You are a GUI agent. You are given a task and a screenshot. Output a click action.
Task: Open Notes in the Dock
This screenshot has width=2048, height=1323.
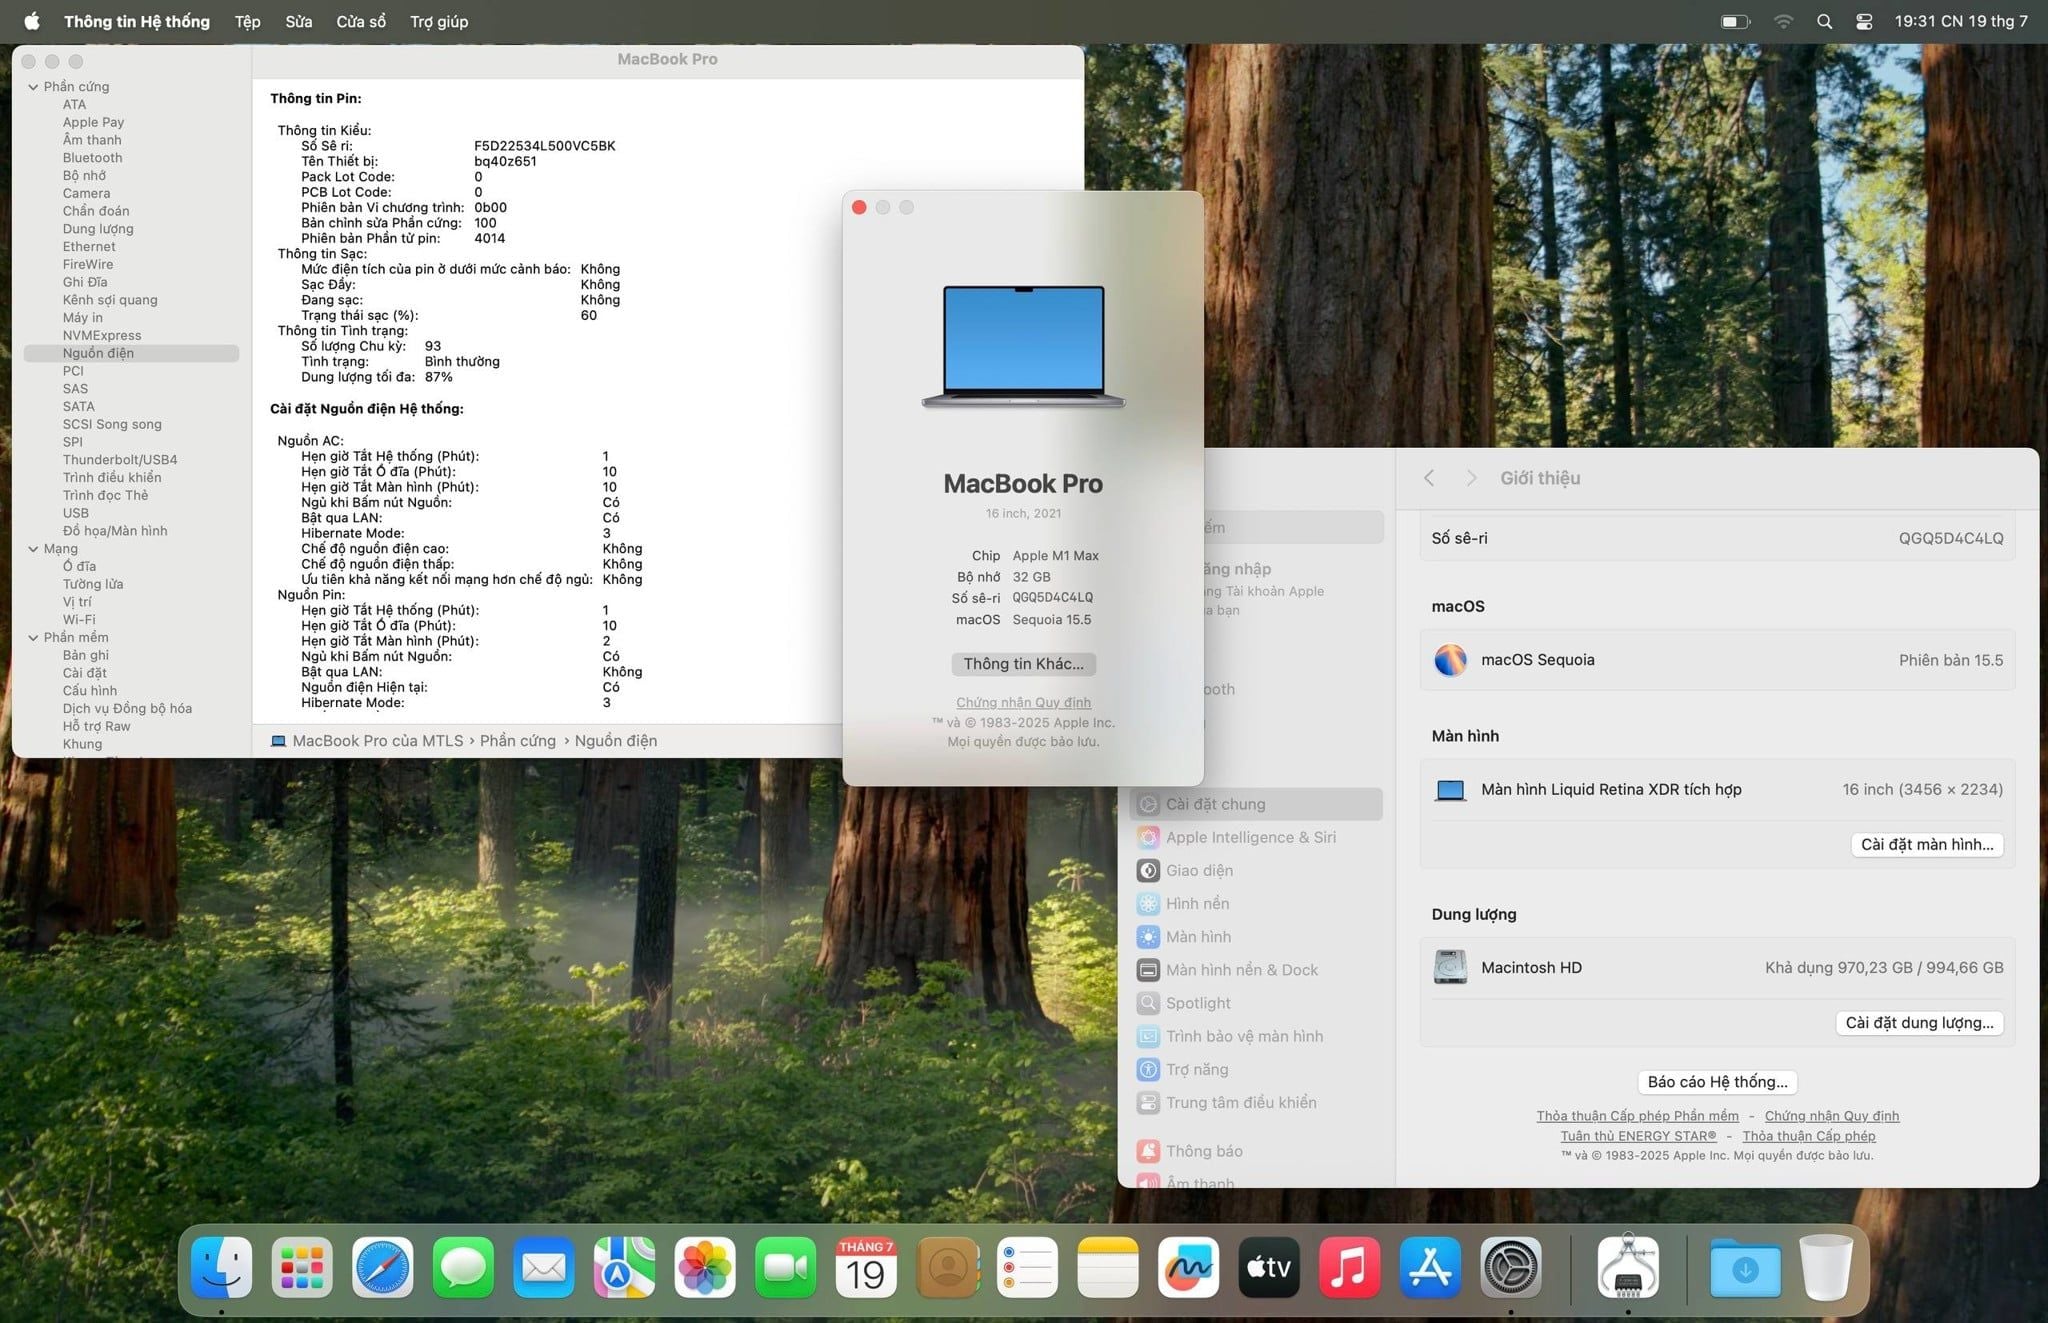(1108, 1267)
